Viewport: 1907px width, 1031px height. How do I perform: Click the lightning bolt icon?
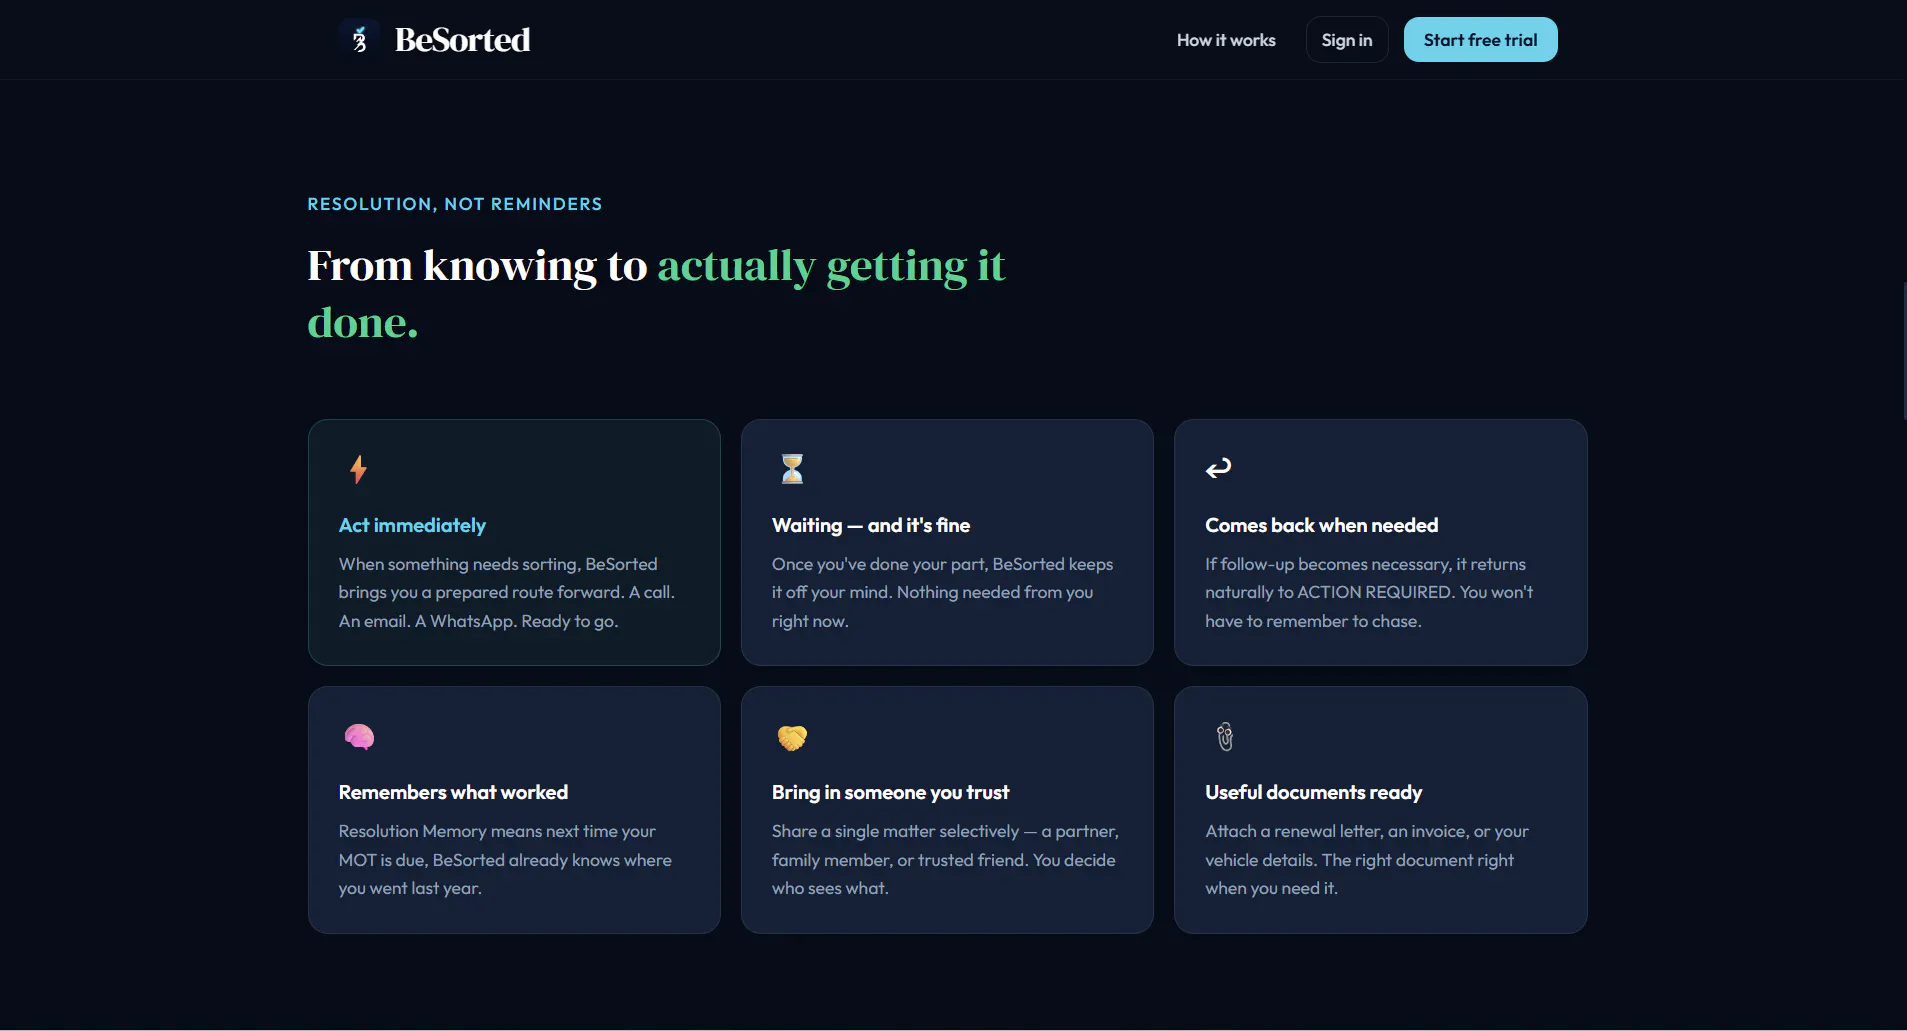pyautogui.click(x=358, y=469)
